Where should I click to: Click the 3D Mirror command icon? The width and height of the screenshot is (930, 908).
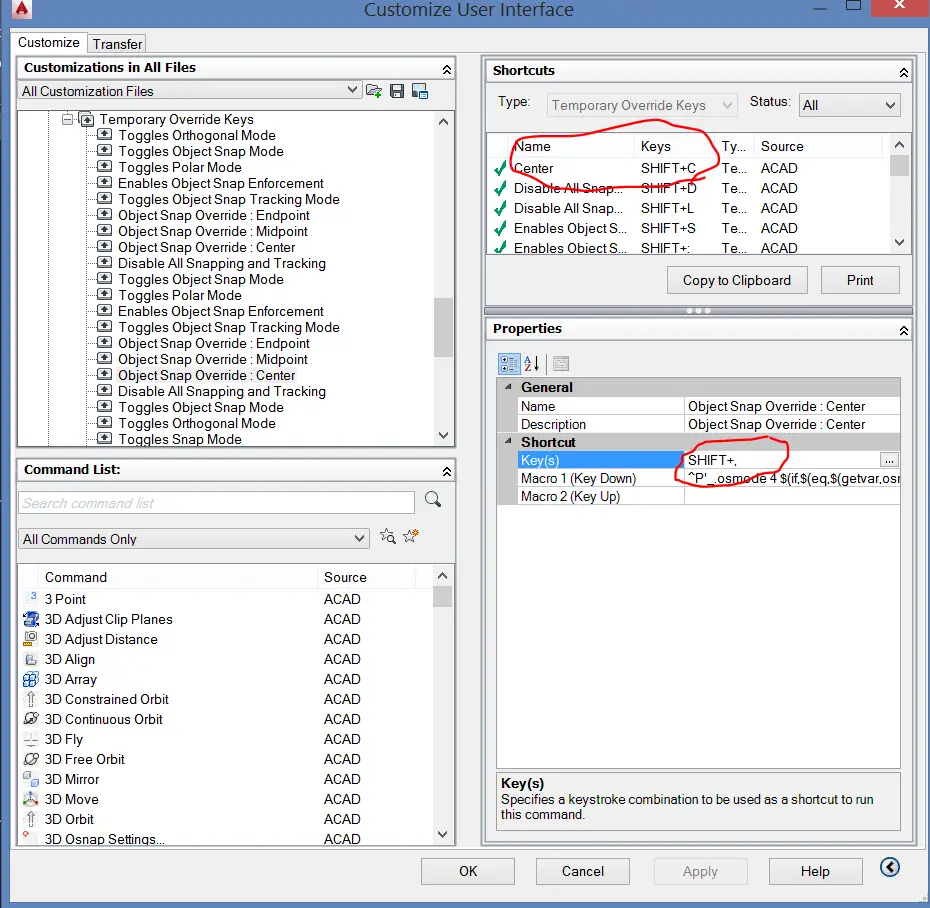pyautogui.click(x=31, y=779)
